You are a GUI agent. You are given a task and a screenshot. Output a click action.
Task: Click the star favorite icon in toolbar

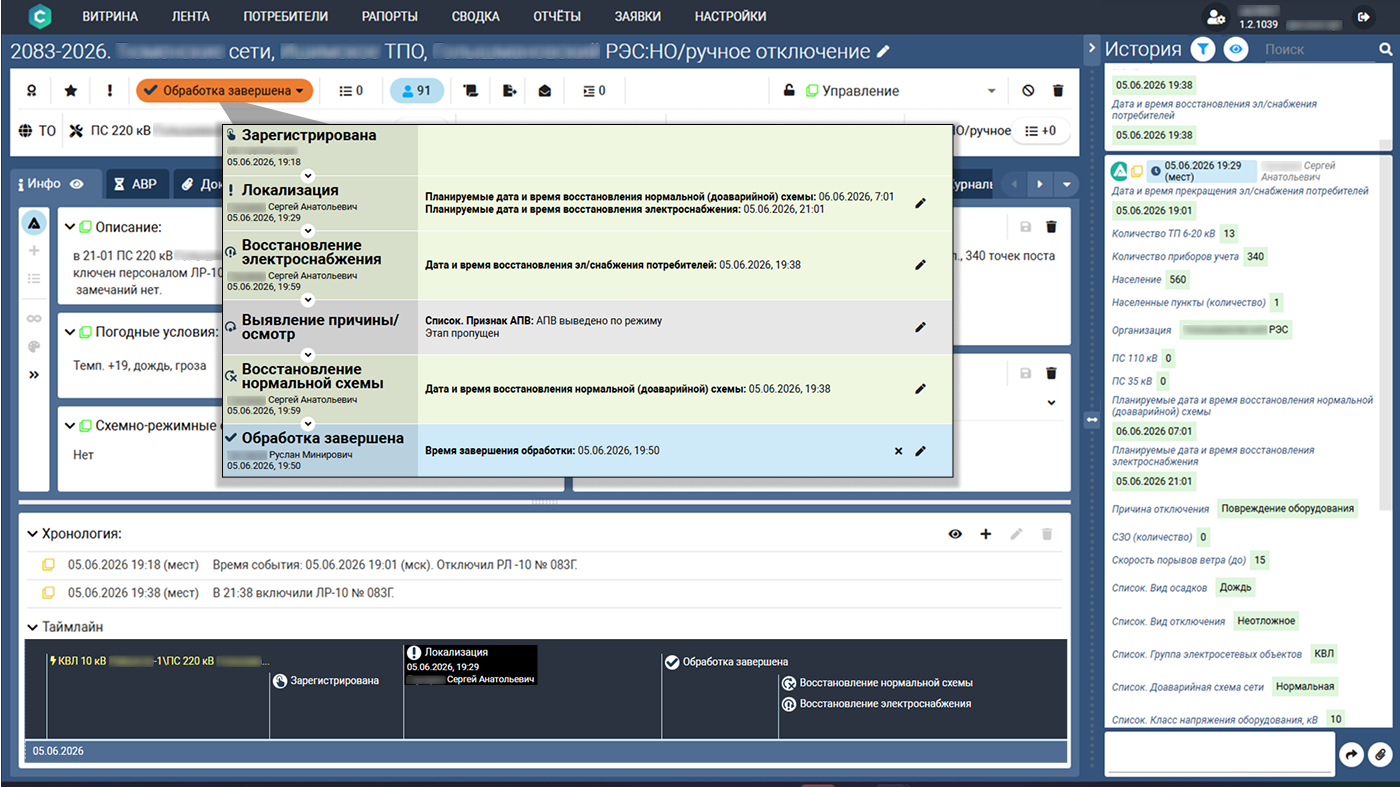coord(71,91)
